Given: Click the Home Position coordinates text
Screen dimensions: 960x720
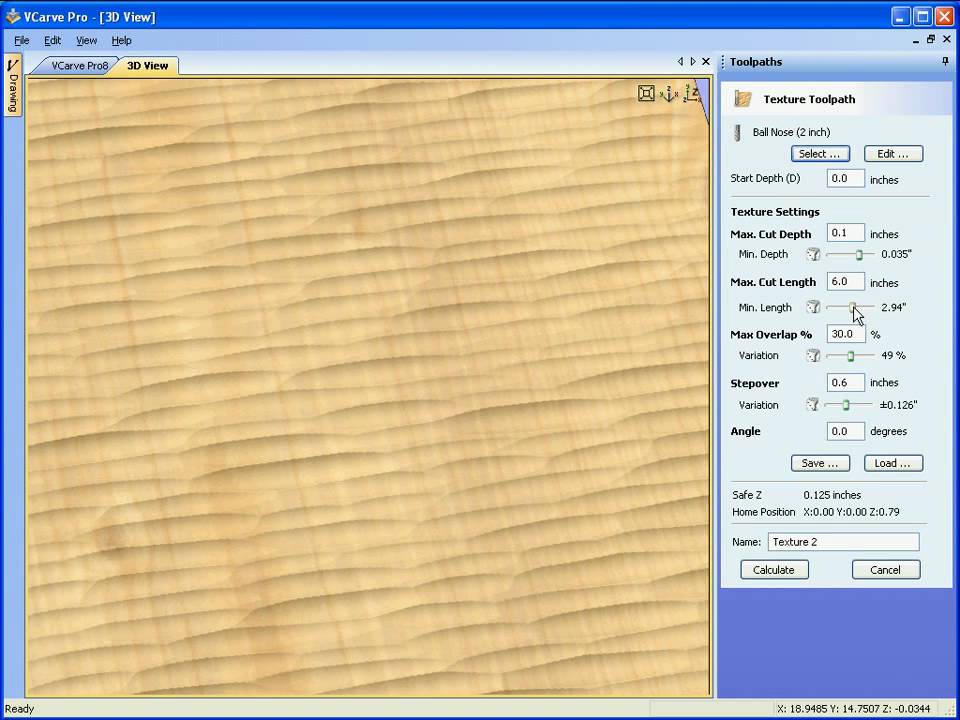Looking at the screenshot, I should point(852,512).
